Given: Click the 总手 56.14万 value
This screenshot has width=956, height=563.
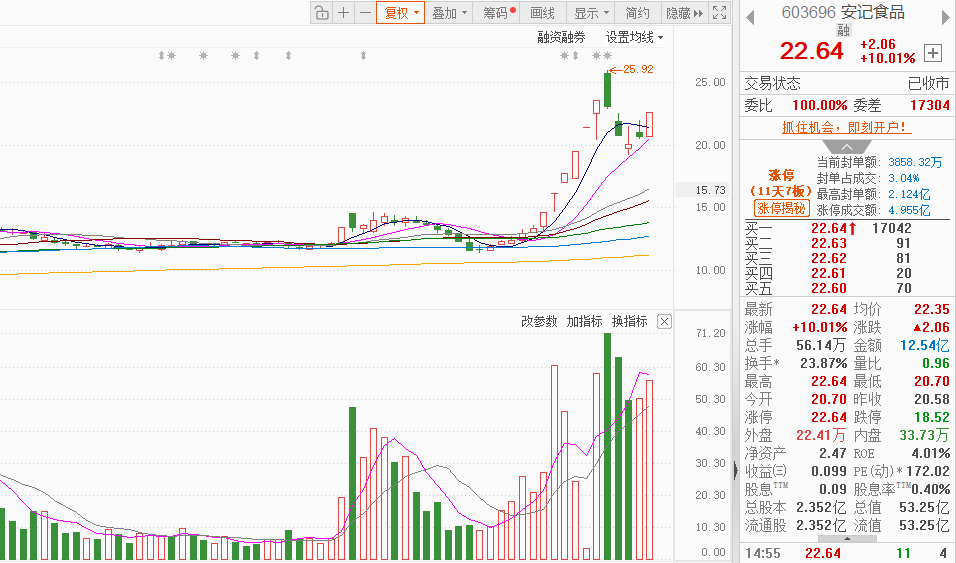Looking at the screenshot, I should (x=821, y=345).
